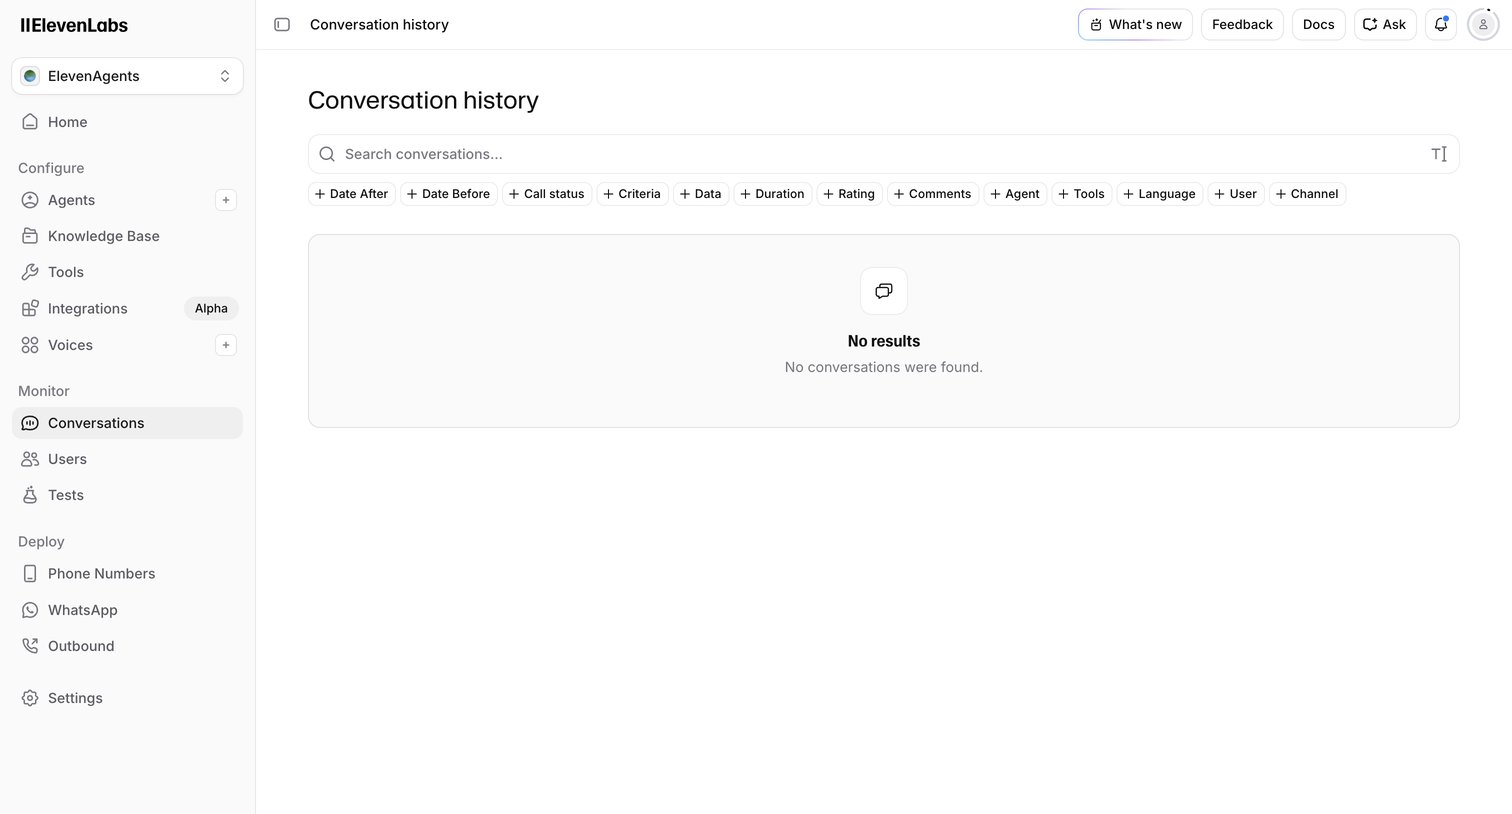Click the Conversation history breadcrumb title

coord(379,24)
